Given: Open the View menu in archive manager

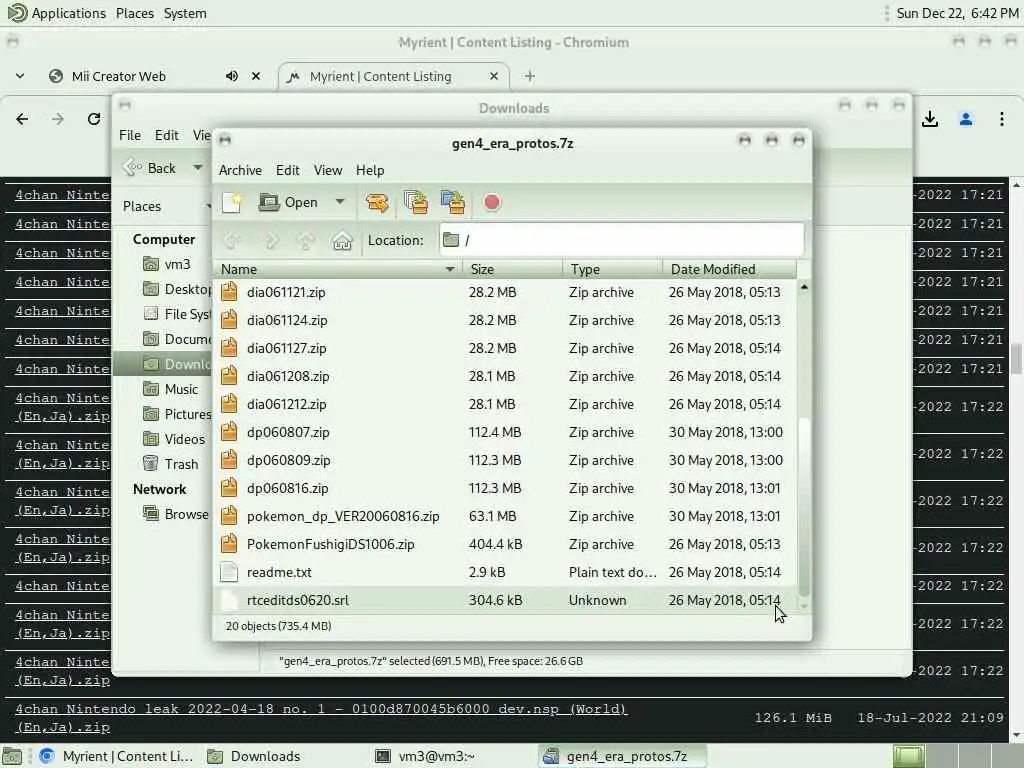Looking at the screenshot, I should pyautogui.click(x=328, y=170).
